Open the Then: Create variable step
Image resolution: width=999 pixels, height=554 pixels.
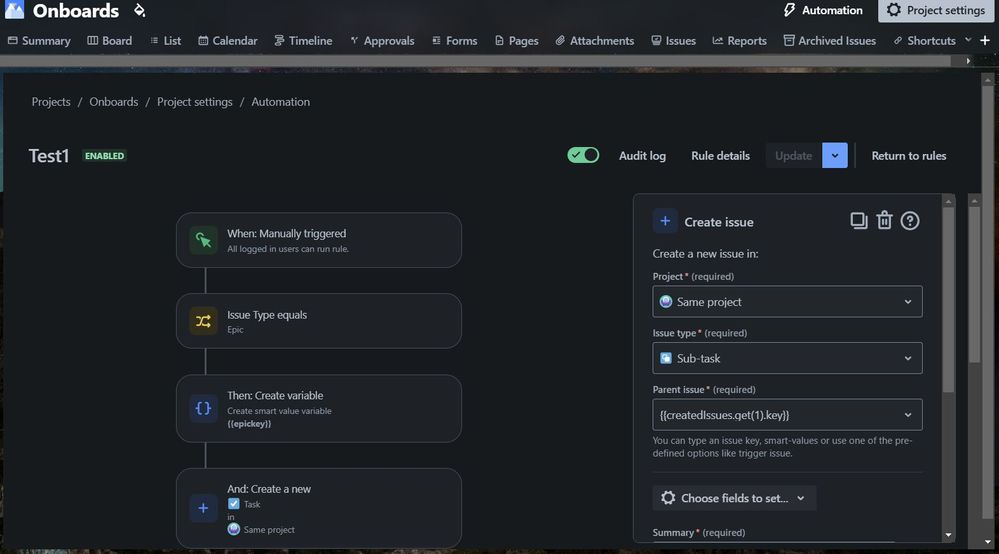point(319,408)
